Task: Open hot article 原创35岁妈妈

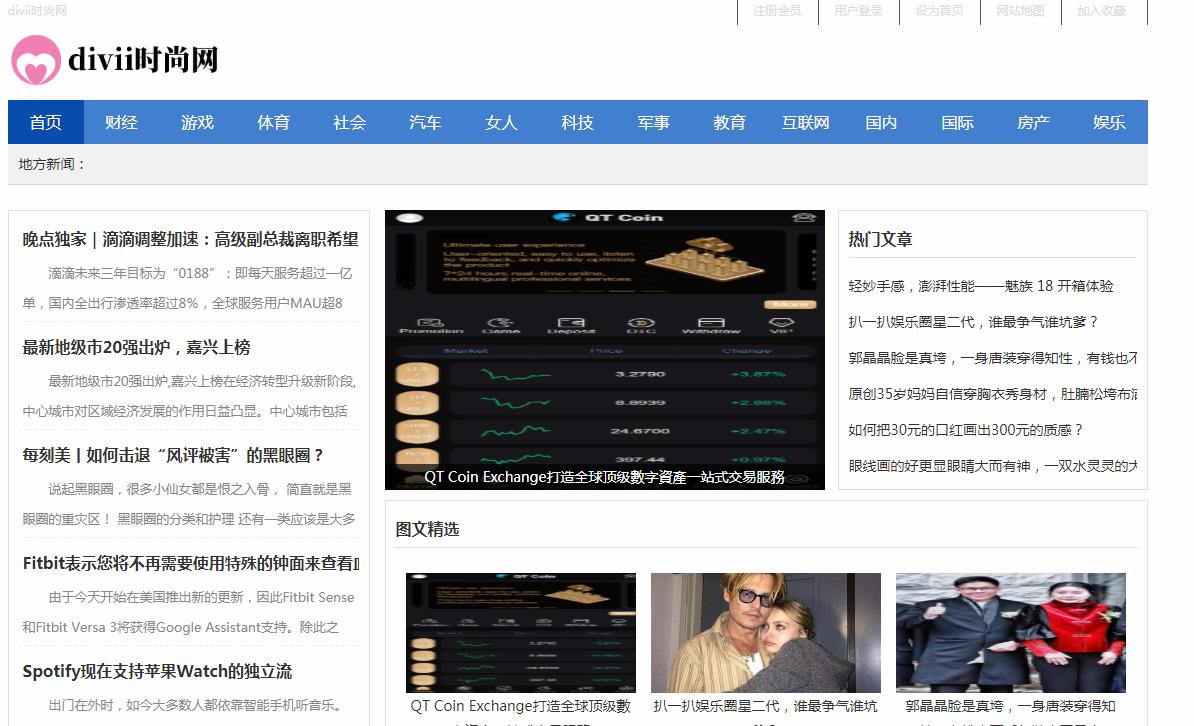Action: (992, 394)
